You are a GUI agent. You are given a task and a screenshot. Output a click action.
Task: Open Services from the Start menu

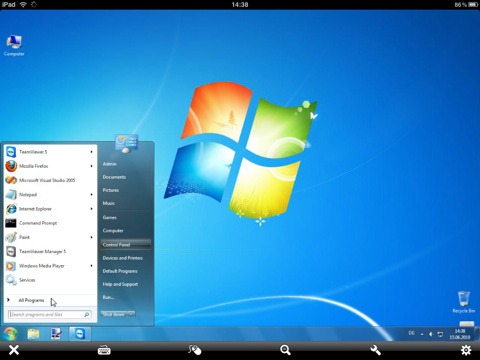coord(49,280)
